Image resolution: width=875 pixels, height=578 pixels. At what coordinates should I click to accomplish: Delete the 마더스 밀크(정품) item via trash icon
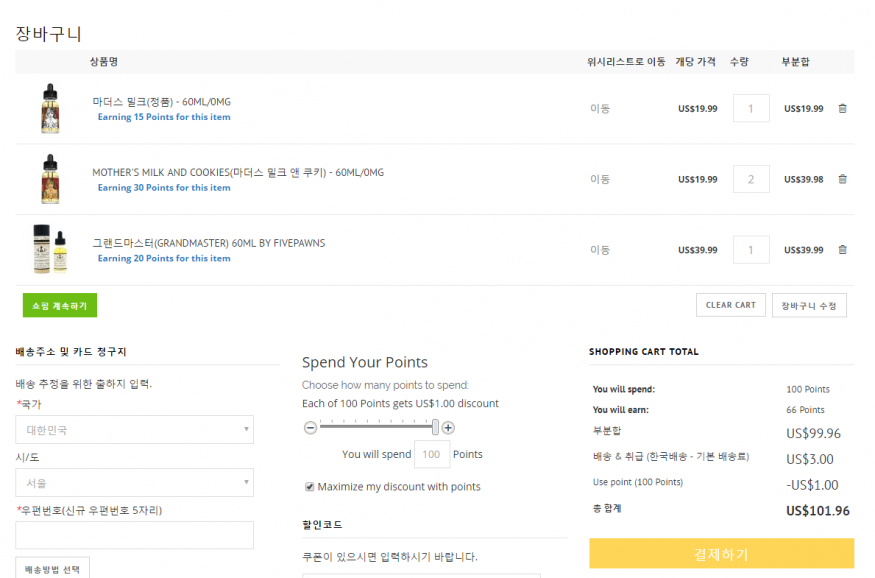tap(842, 109)
